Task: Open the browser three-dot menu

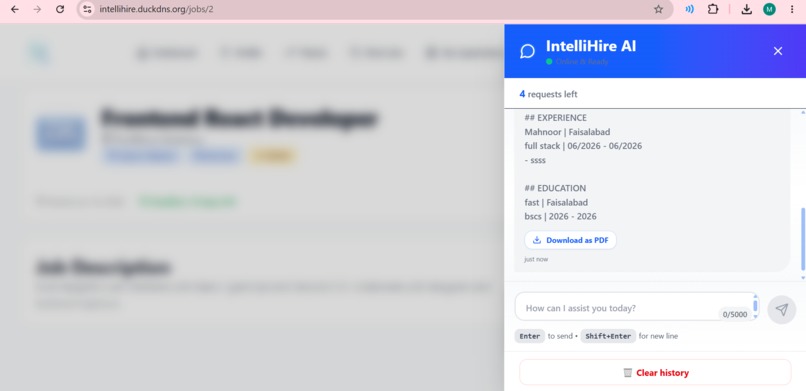Action: pos(792,9)
